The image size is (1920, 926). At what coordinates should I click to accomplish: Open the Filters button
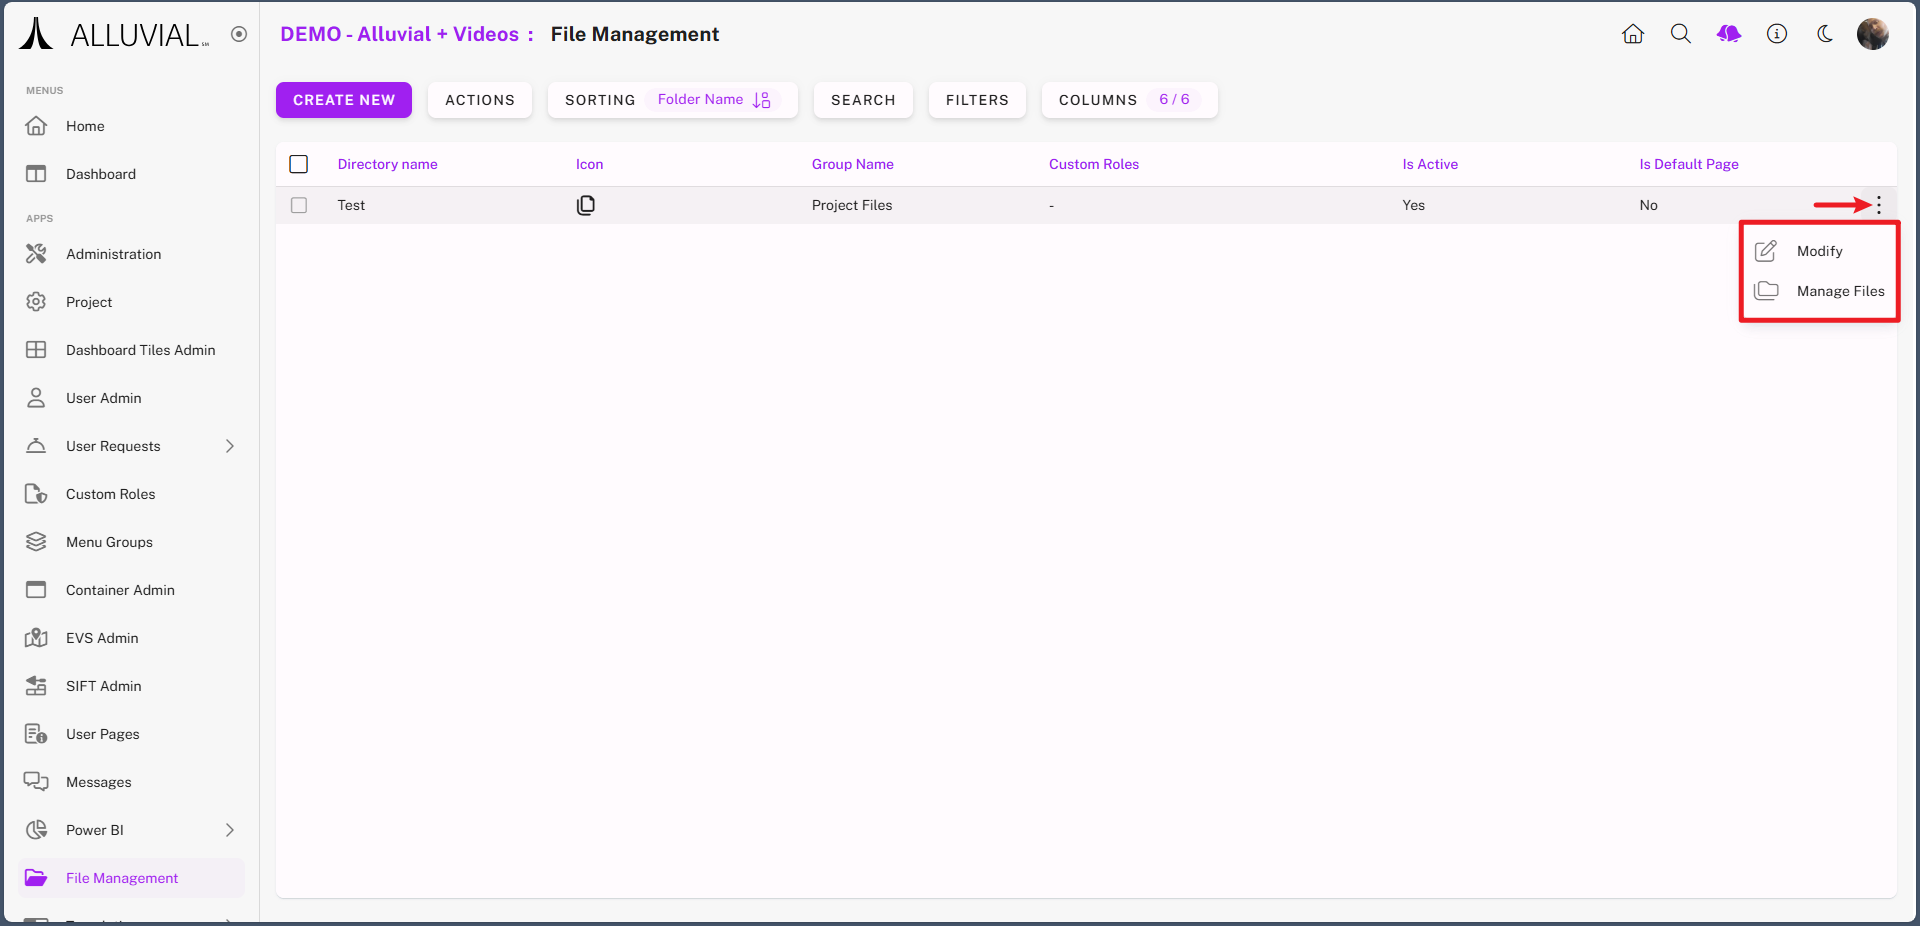coord(977,100)
